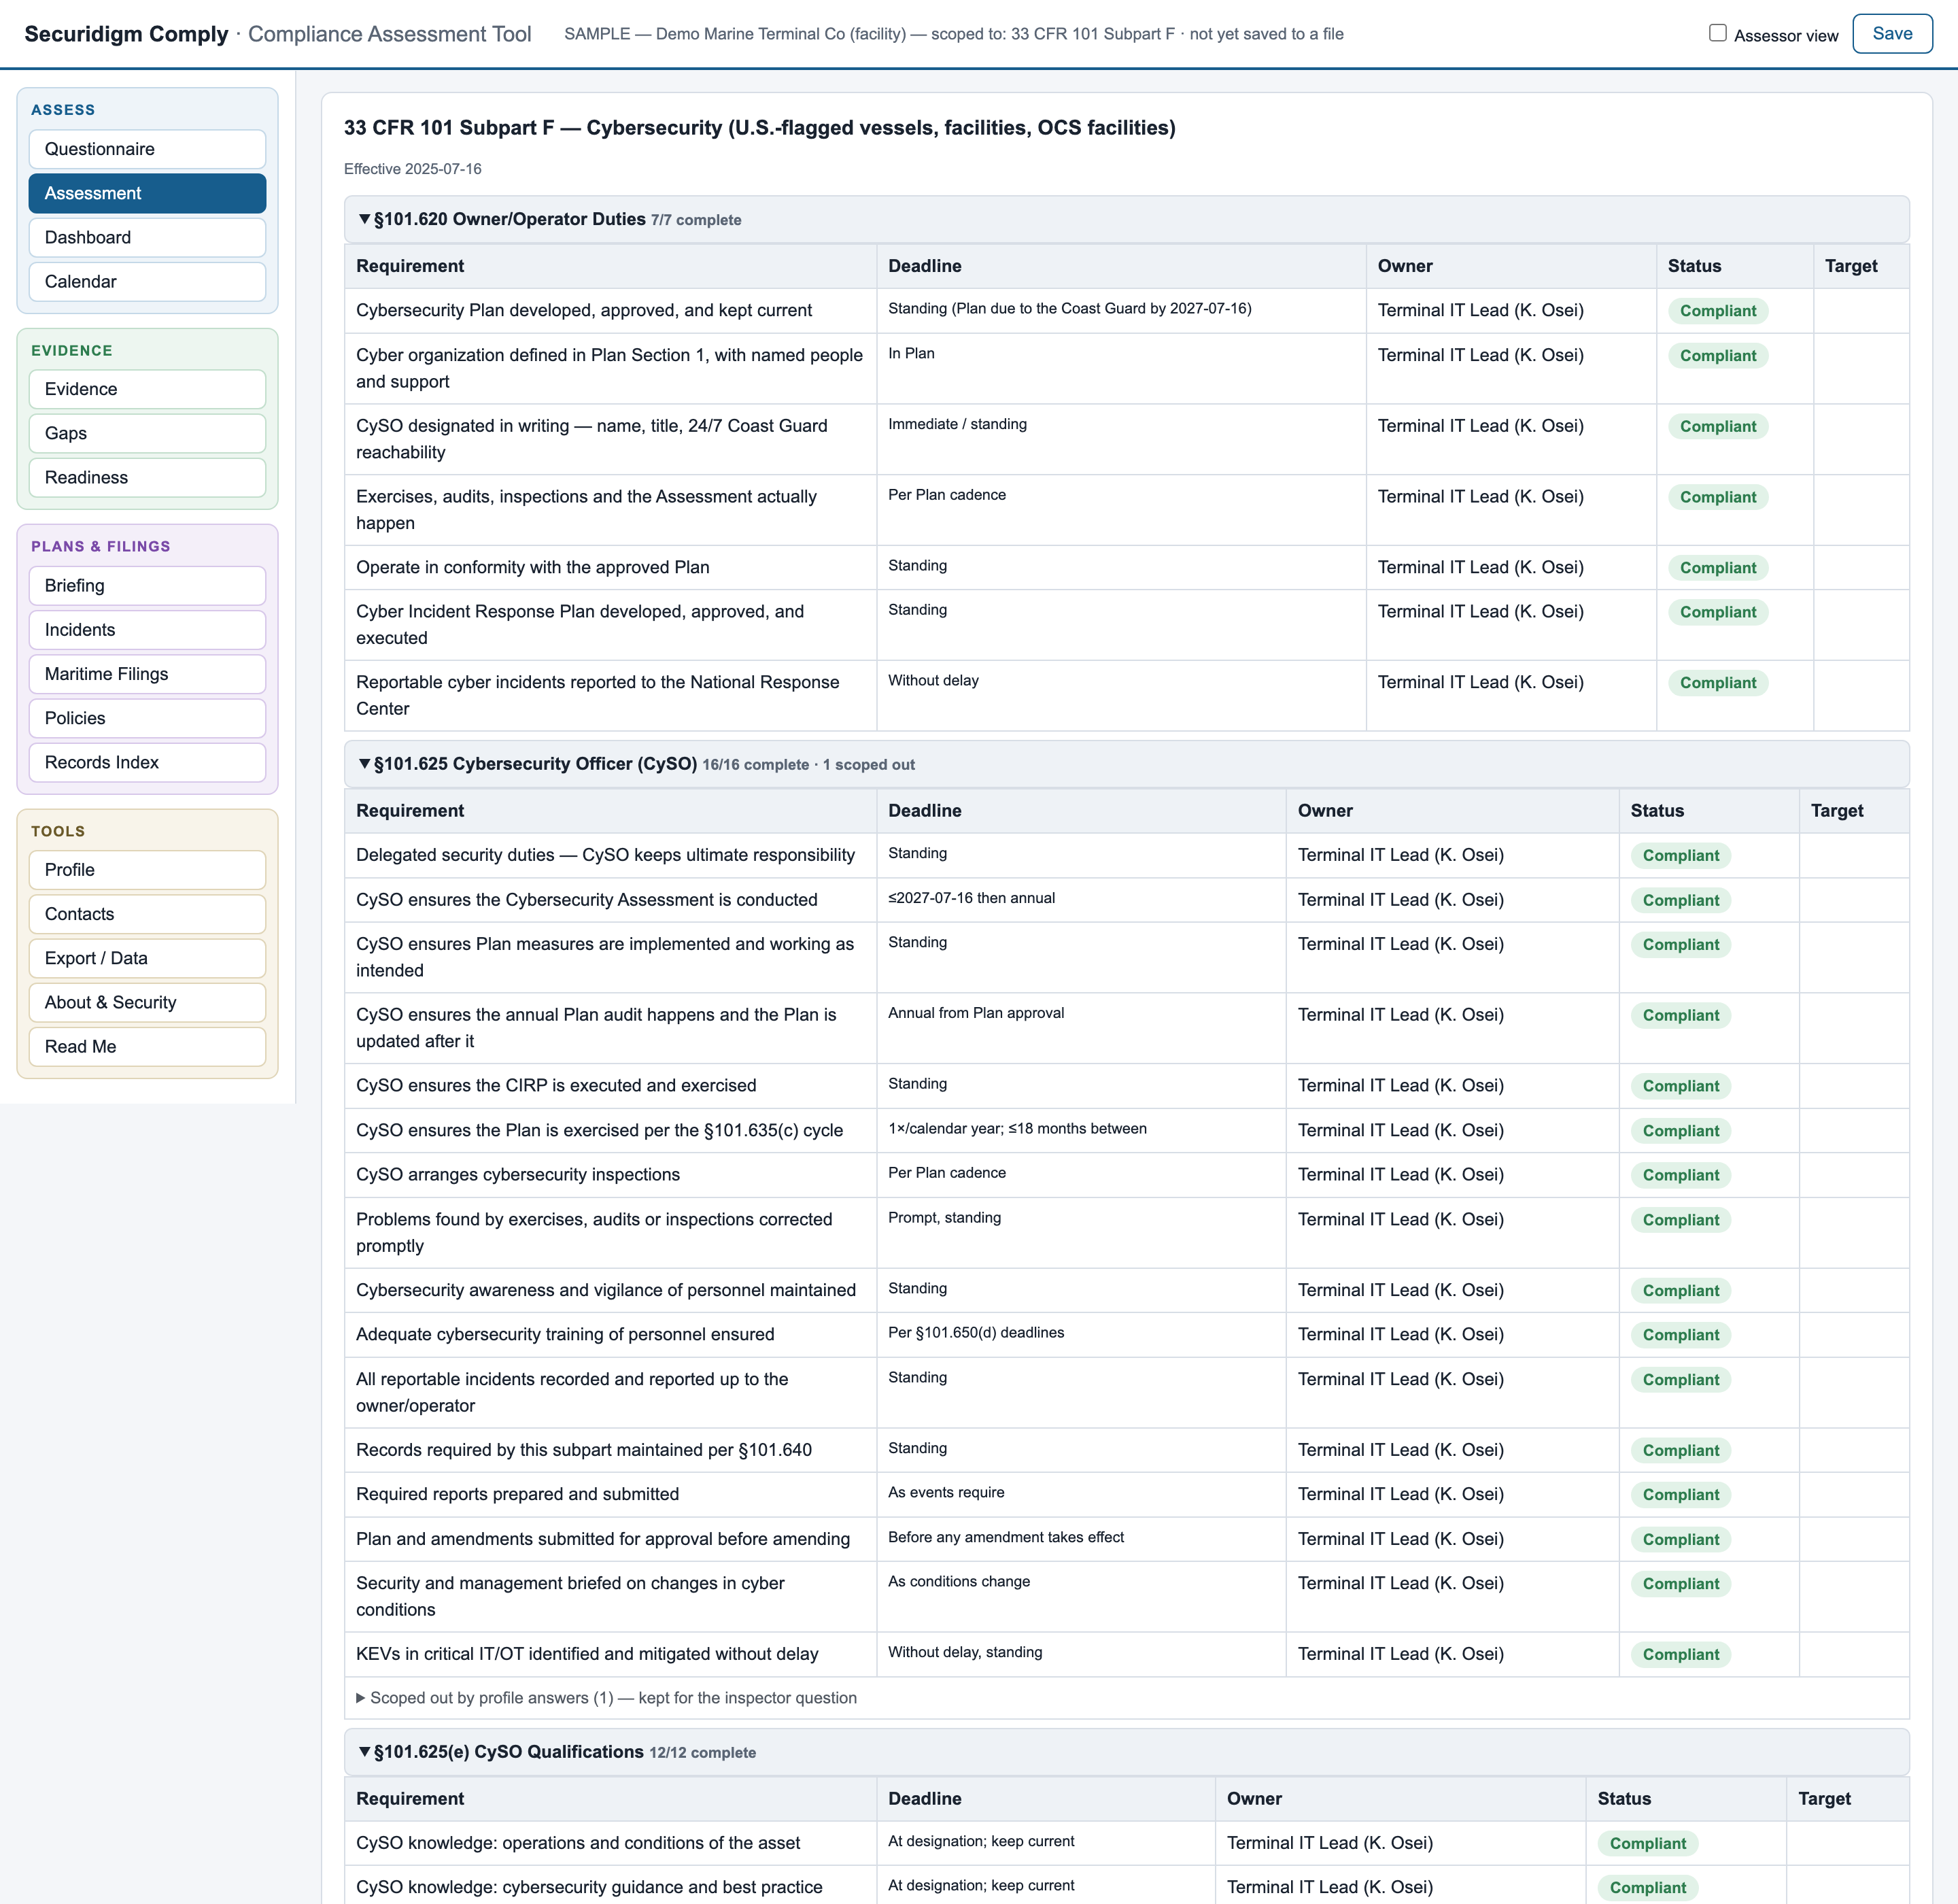Open the Evidence page

(x=147, y=389)
